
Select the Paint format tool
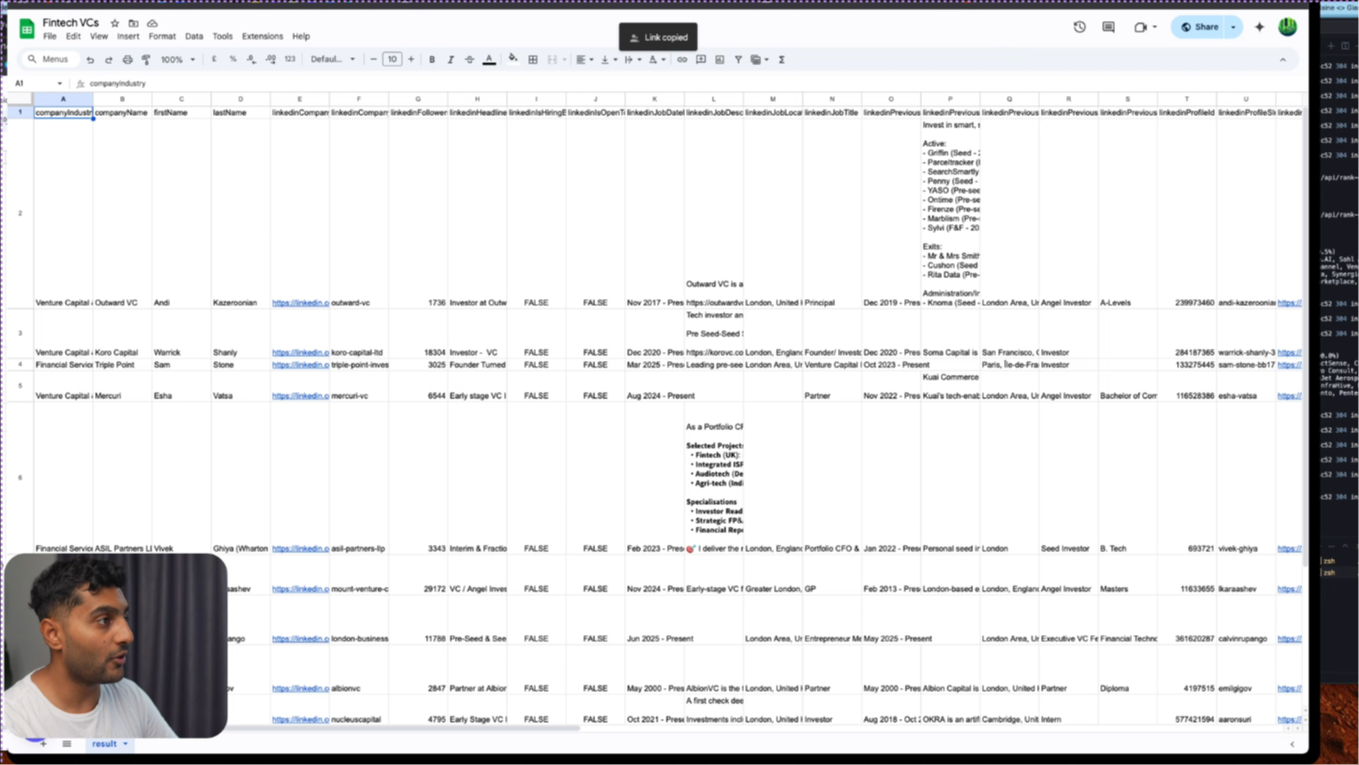click(146, 60)
